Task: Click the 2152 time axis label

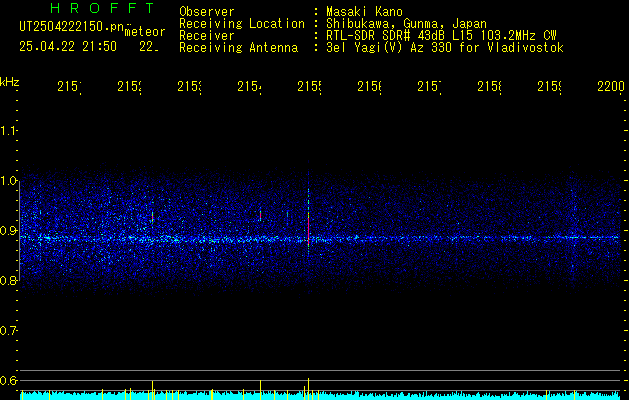Action: 130,86
